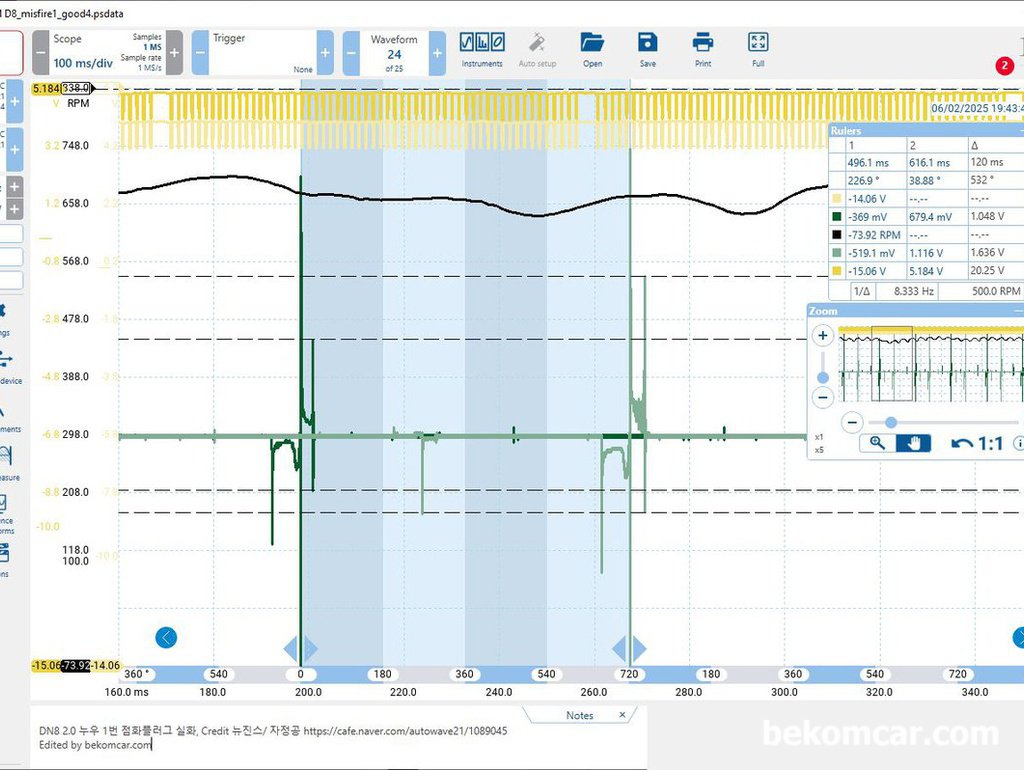
Task: Grab second time ruler left-pointing handle
Action: [620, 649]
